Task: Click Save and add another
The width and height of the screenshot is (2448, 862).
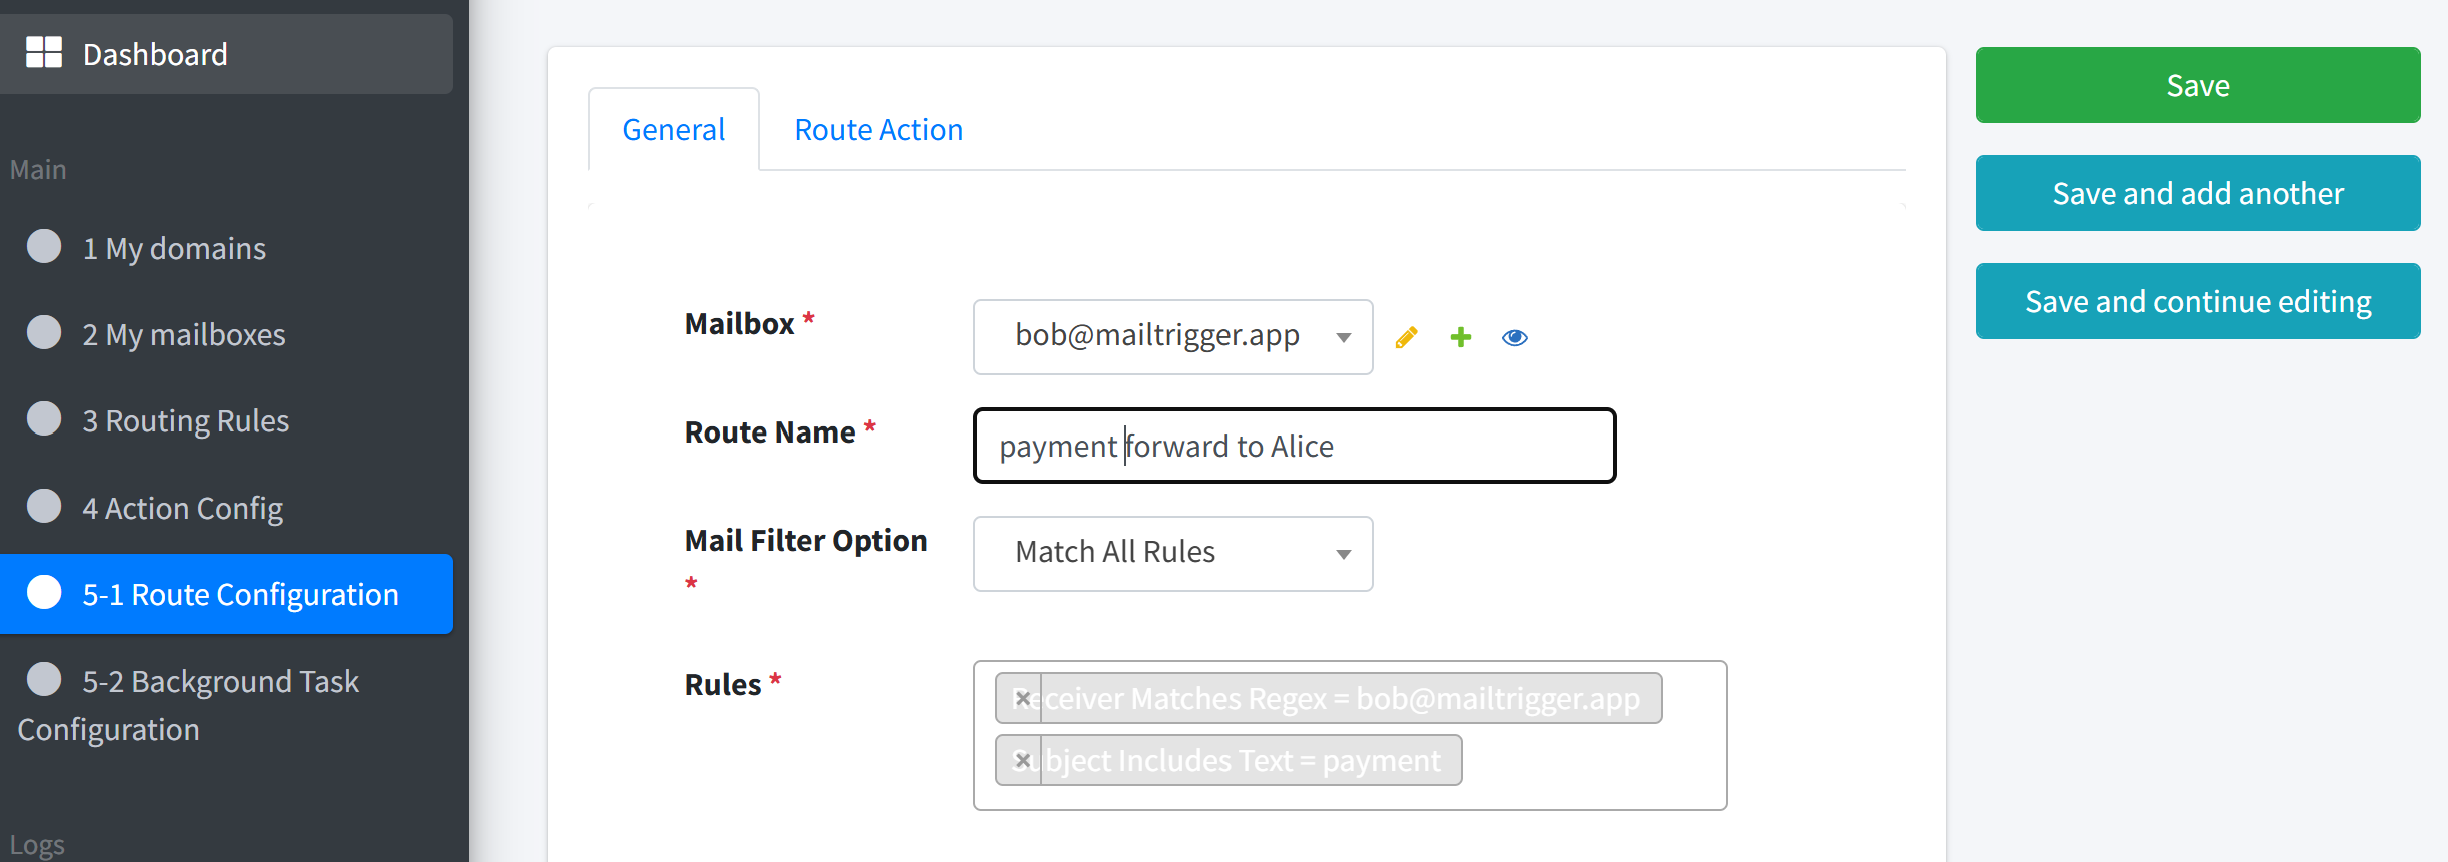Action: (2198, 193)
